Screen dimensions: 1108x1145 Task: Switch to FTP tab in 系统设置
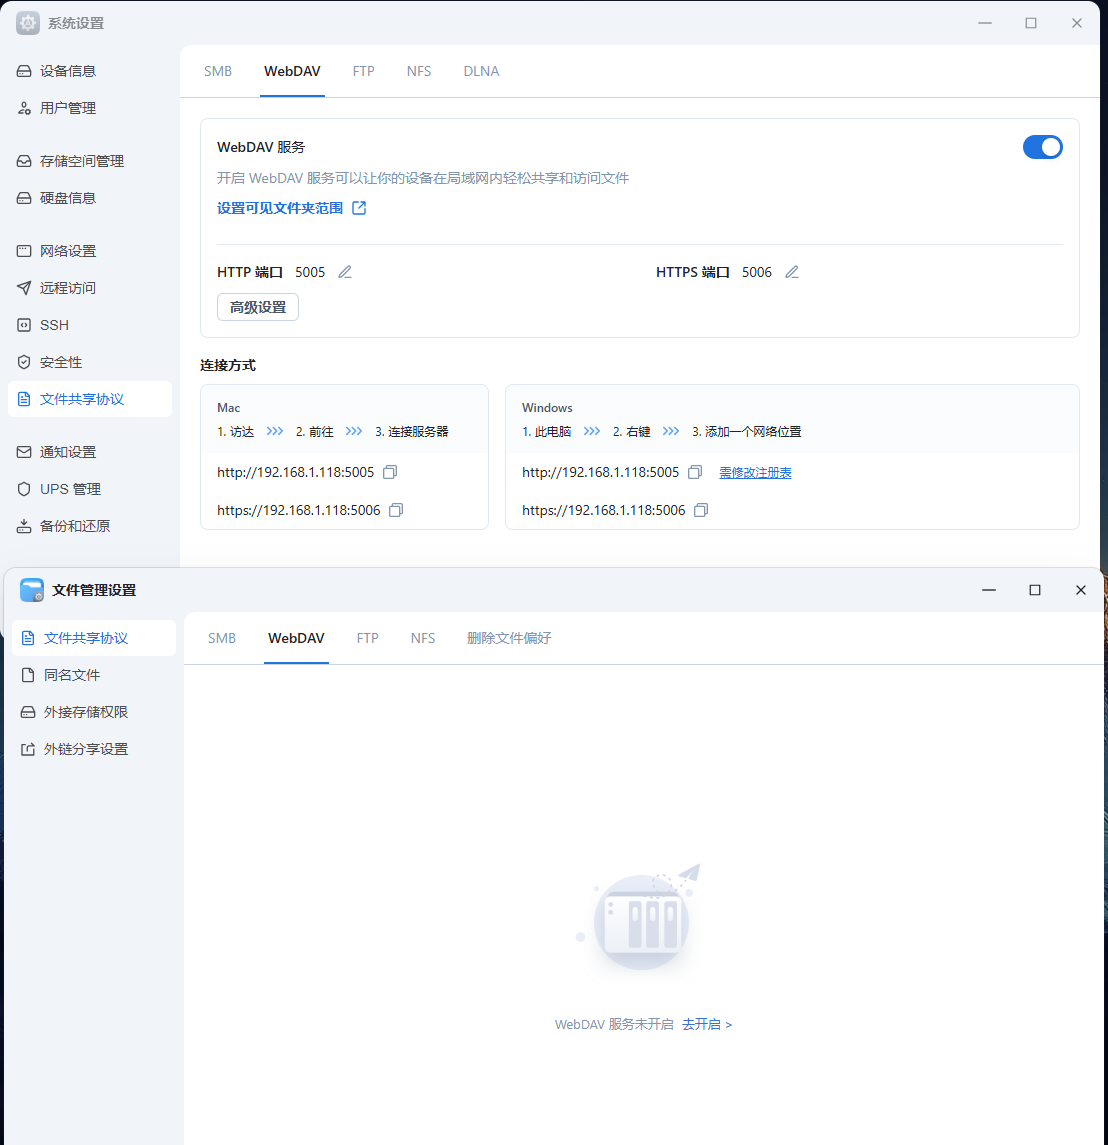pos(363,71)
